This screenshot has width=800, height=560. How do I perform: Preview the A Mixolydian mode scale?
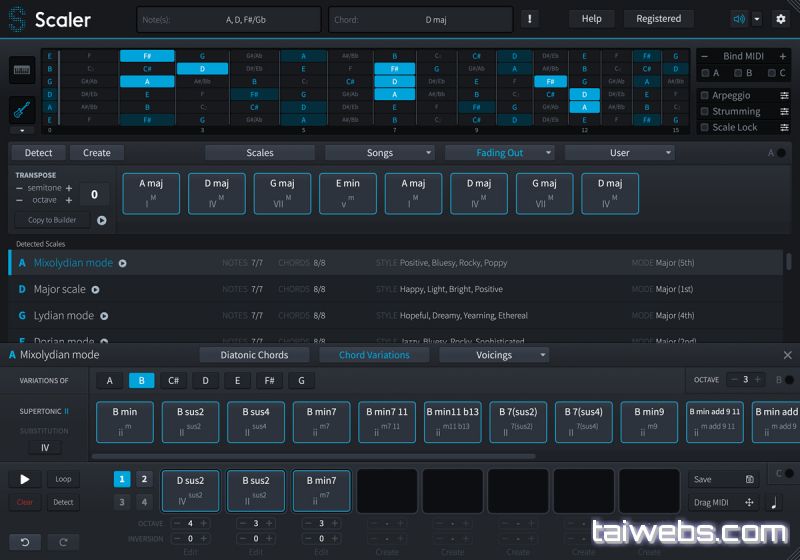click(x=122, y=263)
